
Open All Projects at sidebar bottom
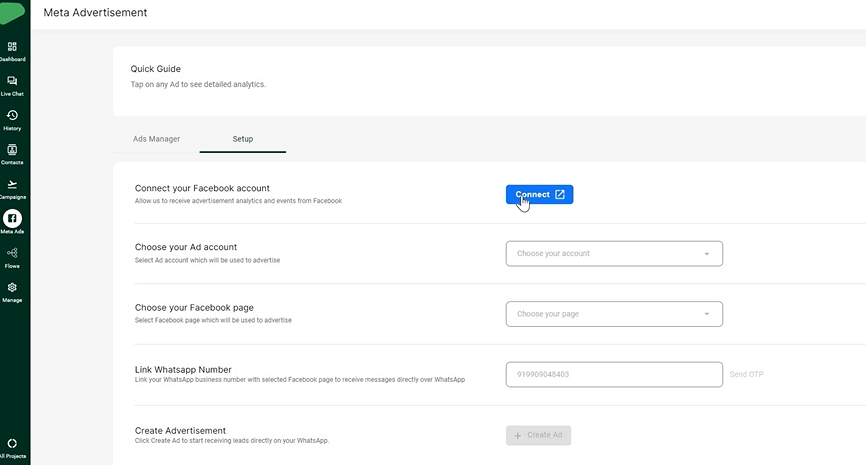click(12, 448)
